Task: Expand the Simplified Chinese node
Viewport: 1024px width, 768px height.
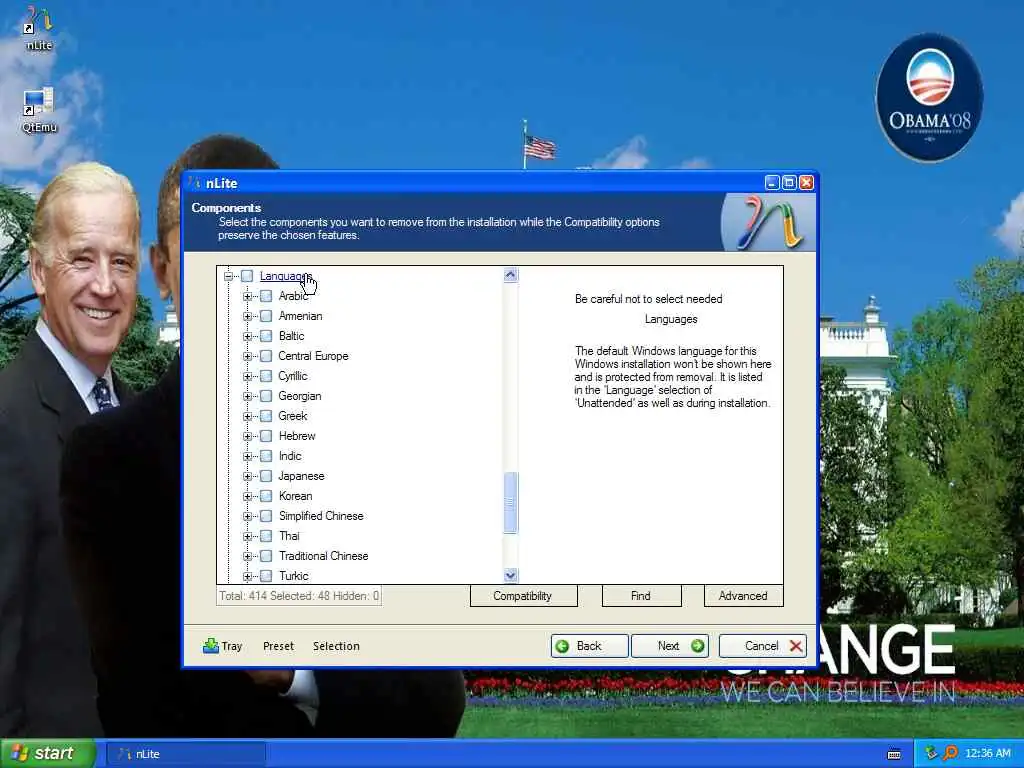Action: pos(248,516)
